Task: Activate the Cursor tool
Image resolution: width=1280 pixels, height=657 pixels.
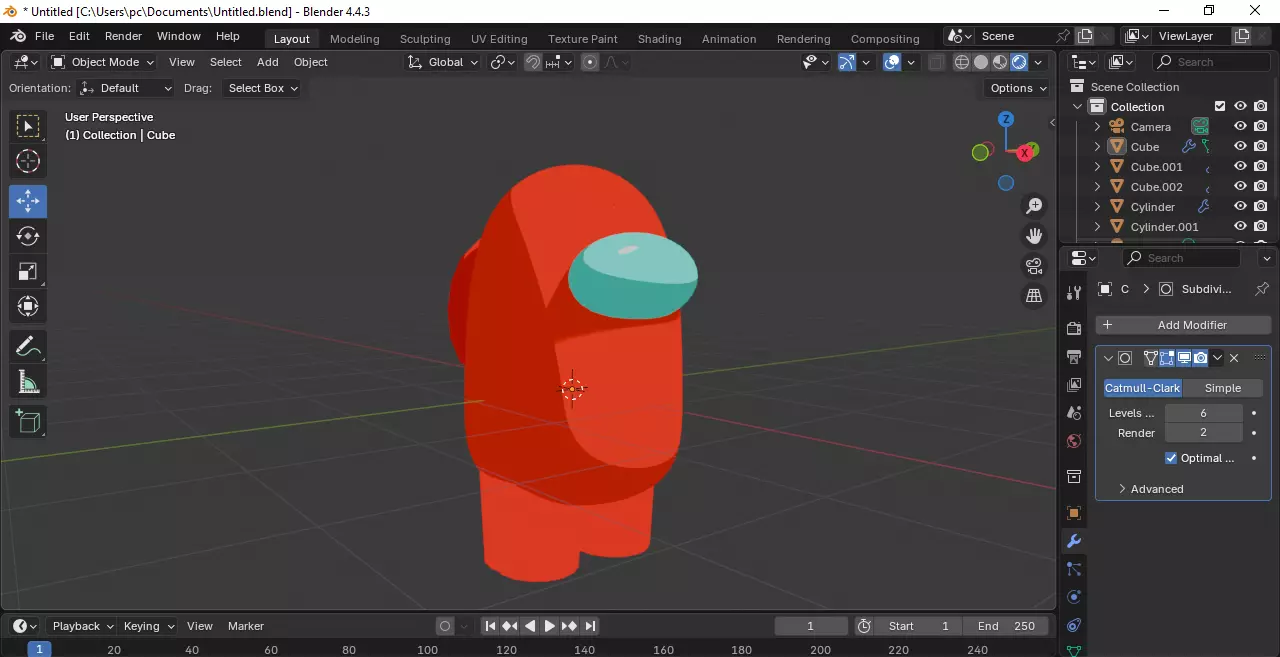Action: 28,161
